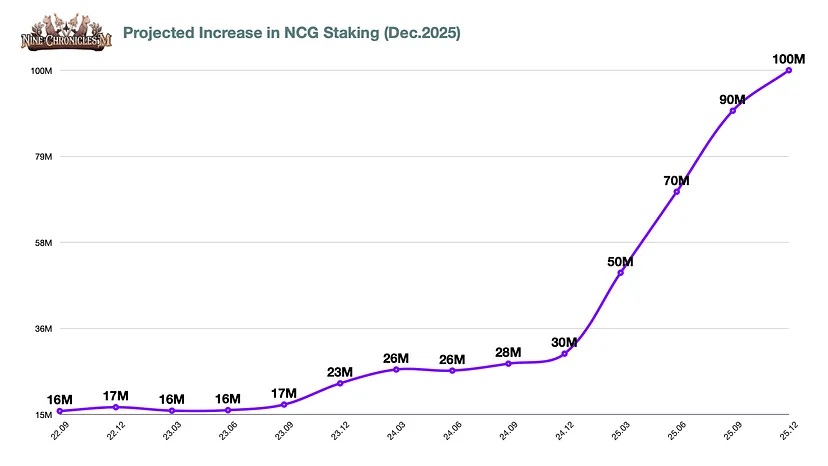The image size is (828, 466).
Task: Select the 50M data point at 25.03
Action: tap(620, 273)
